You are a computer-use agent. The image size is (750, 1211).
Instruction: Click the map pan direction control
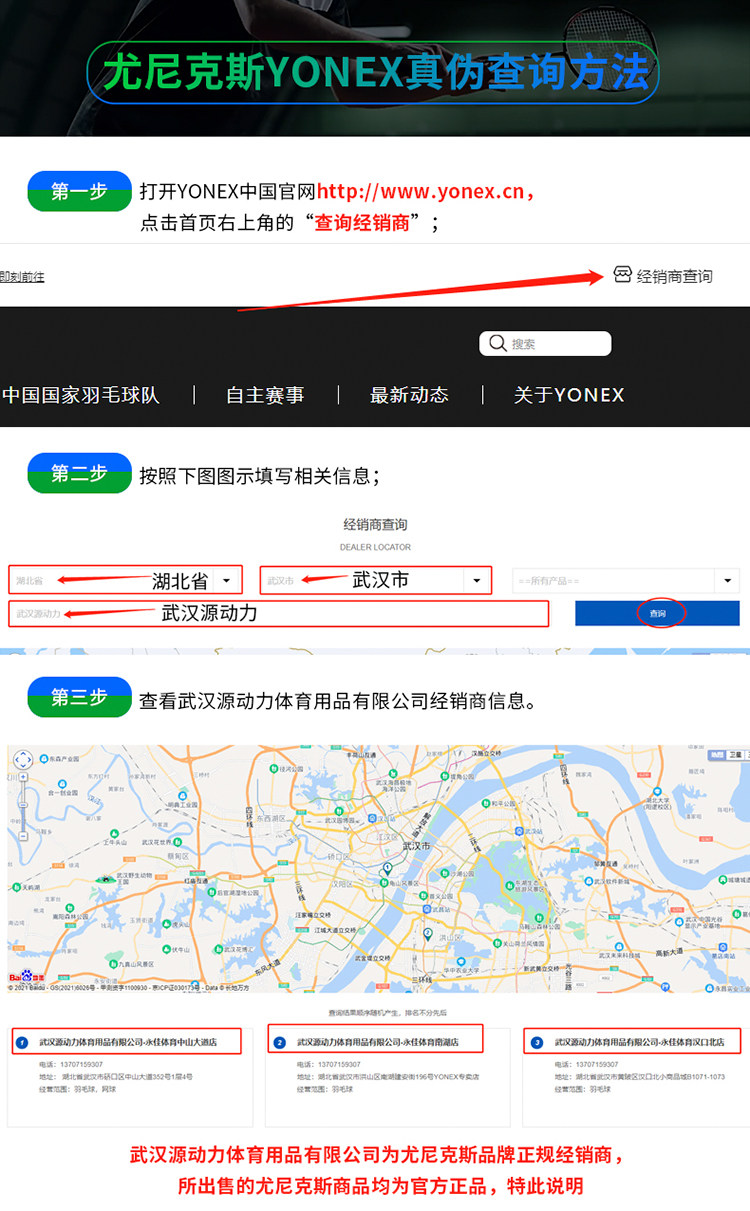23,761
